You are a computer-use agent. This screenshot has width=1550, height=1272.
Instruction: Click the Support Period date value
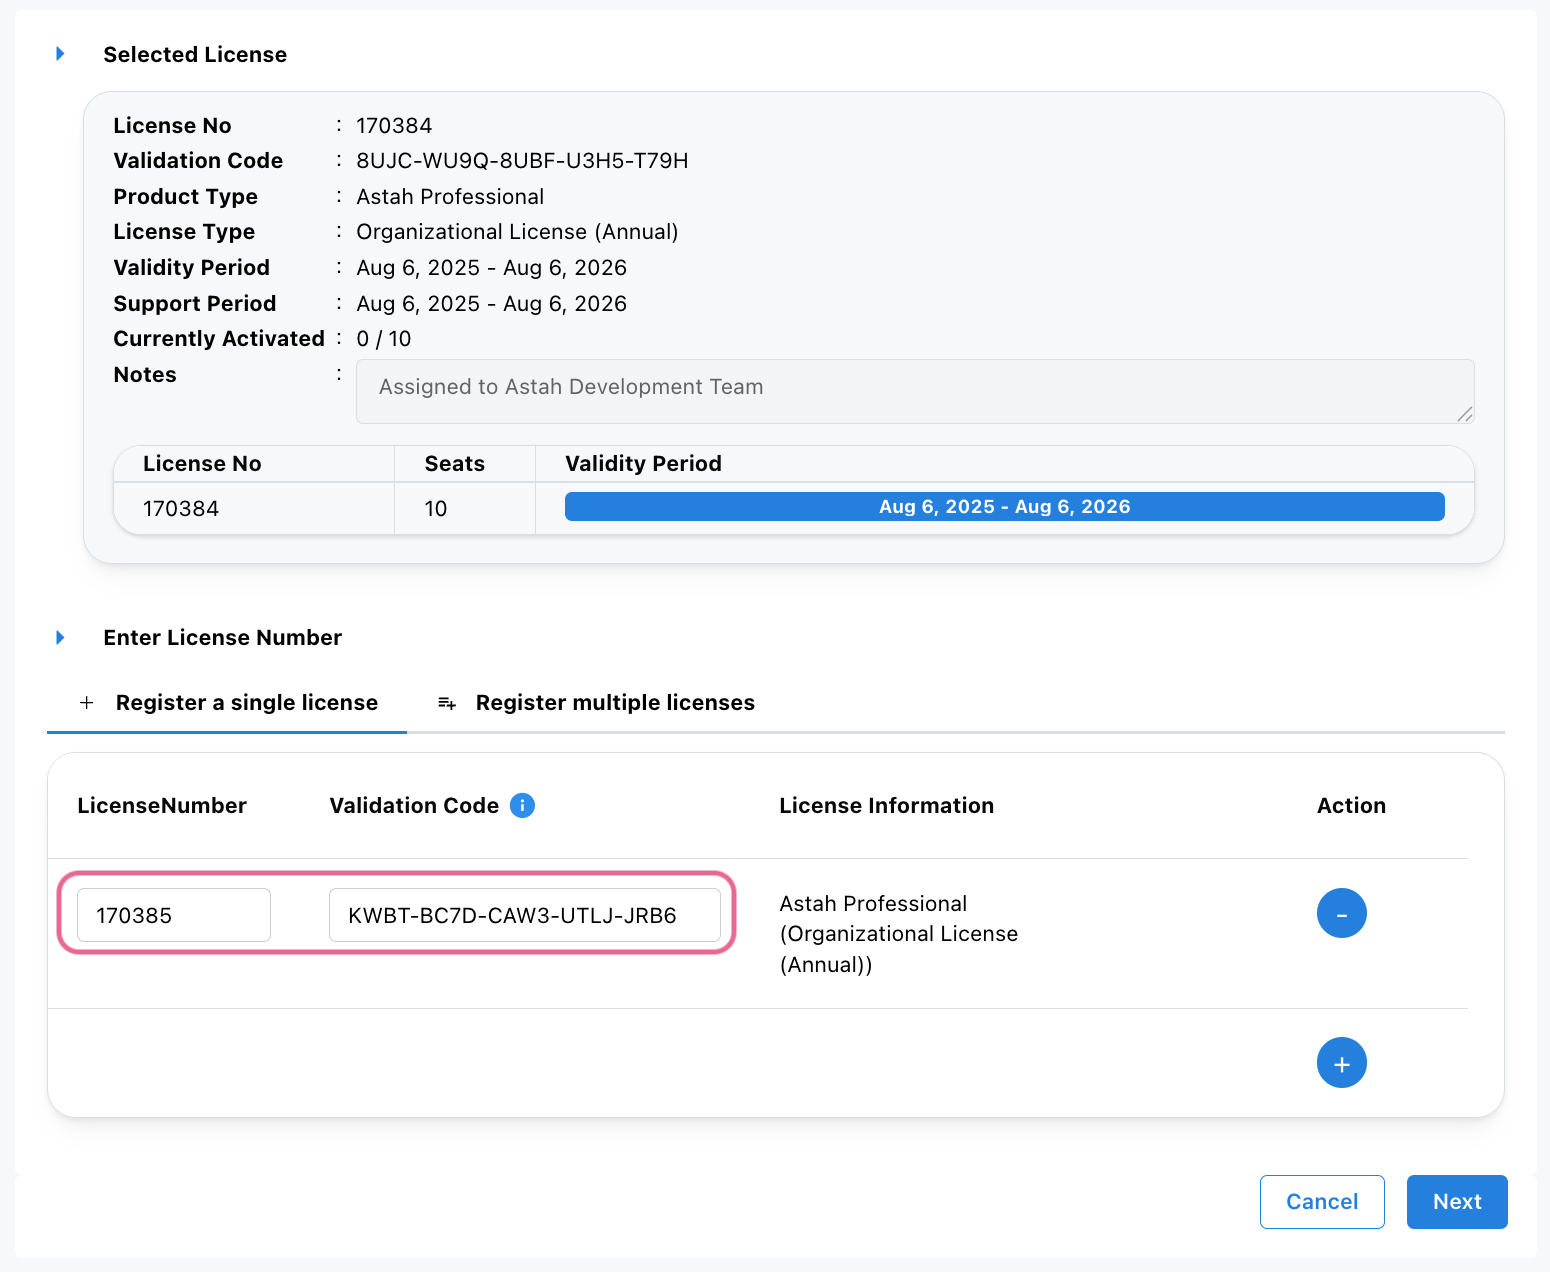[x=491, y=304]
